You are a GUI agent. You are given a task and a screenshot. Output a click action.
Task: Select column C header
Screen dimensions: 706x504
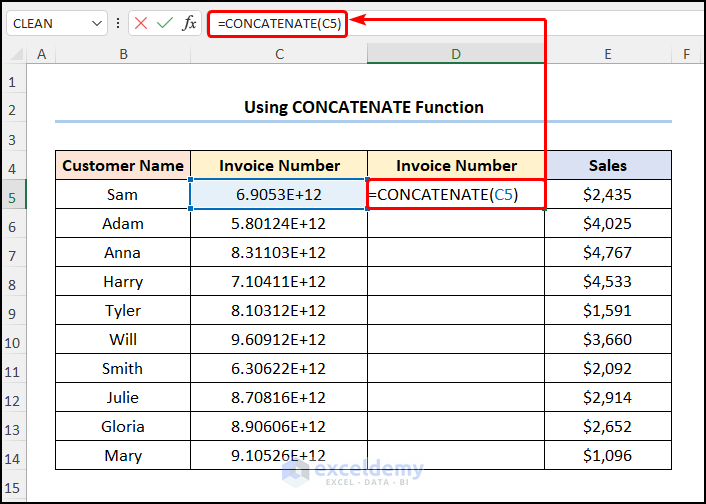click(279, 54)
